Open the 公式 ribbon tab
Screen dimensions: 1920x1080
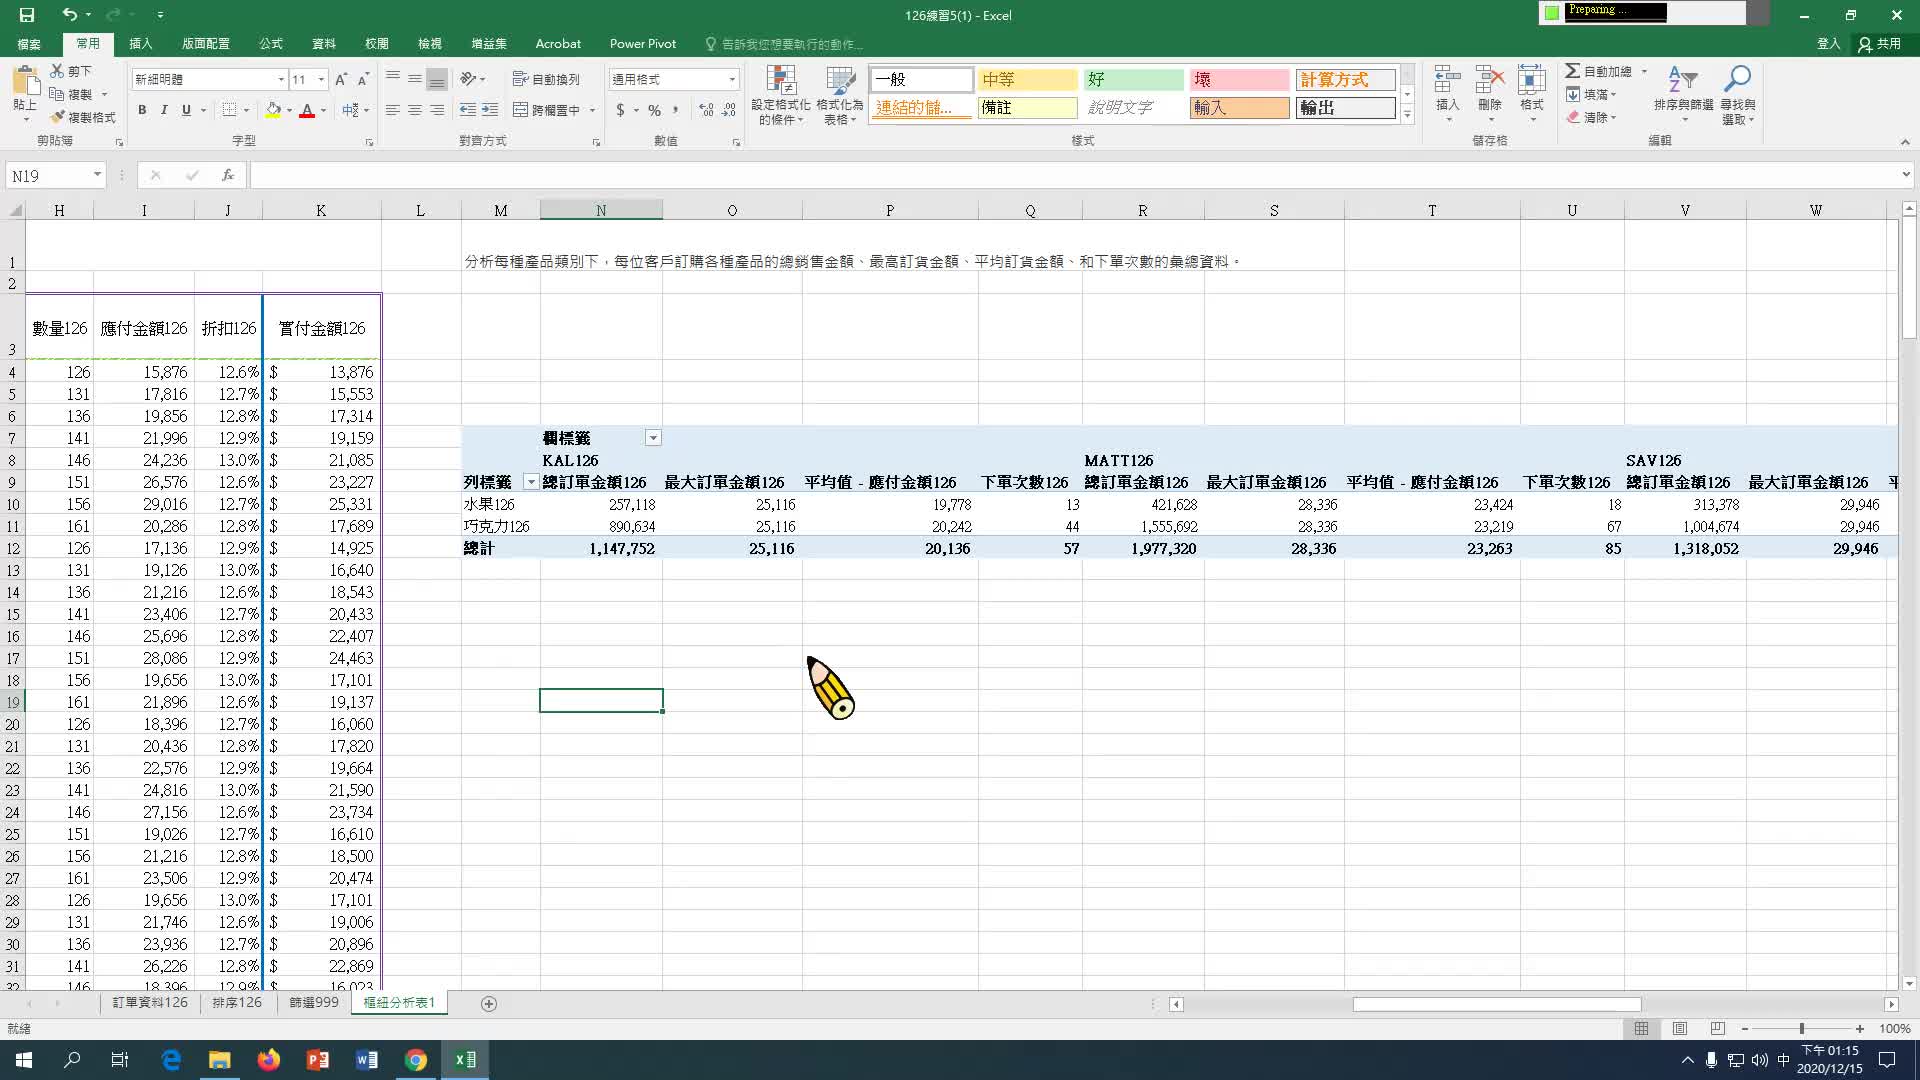coord(271,43)
